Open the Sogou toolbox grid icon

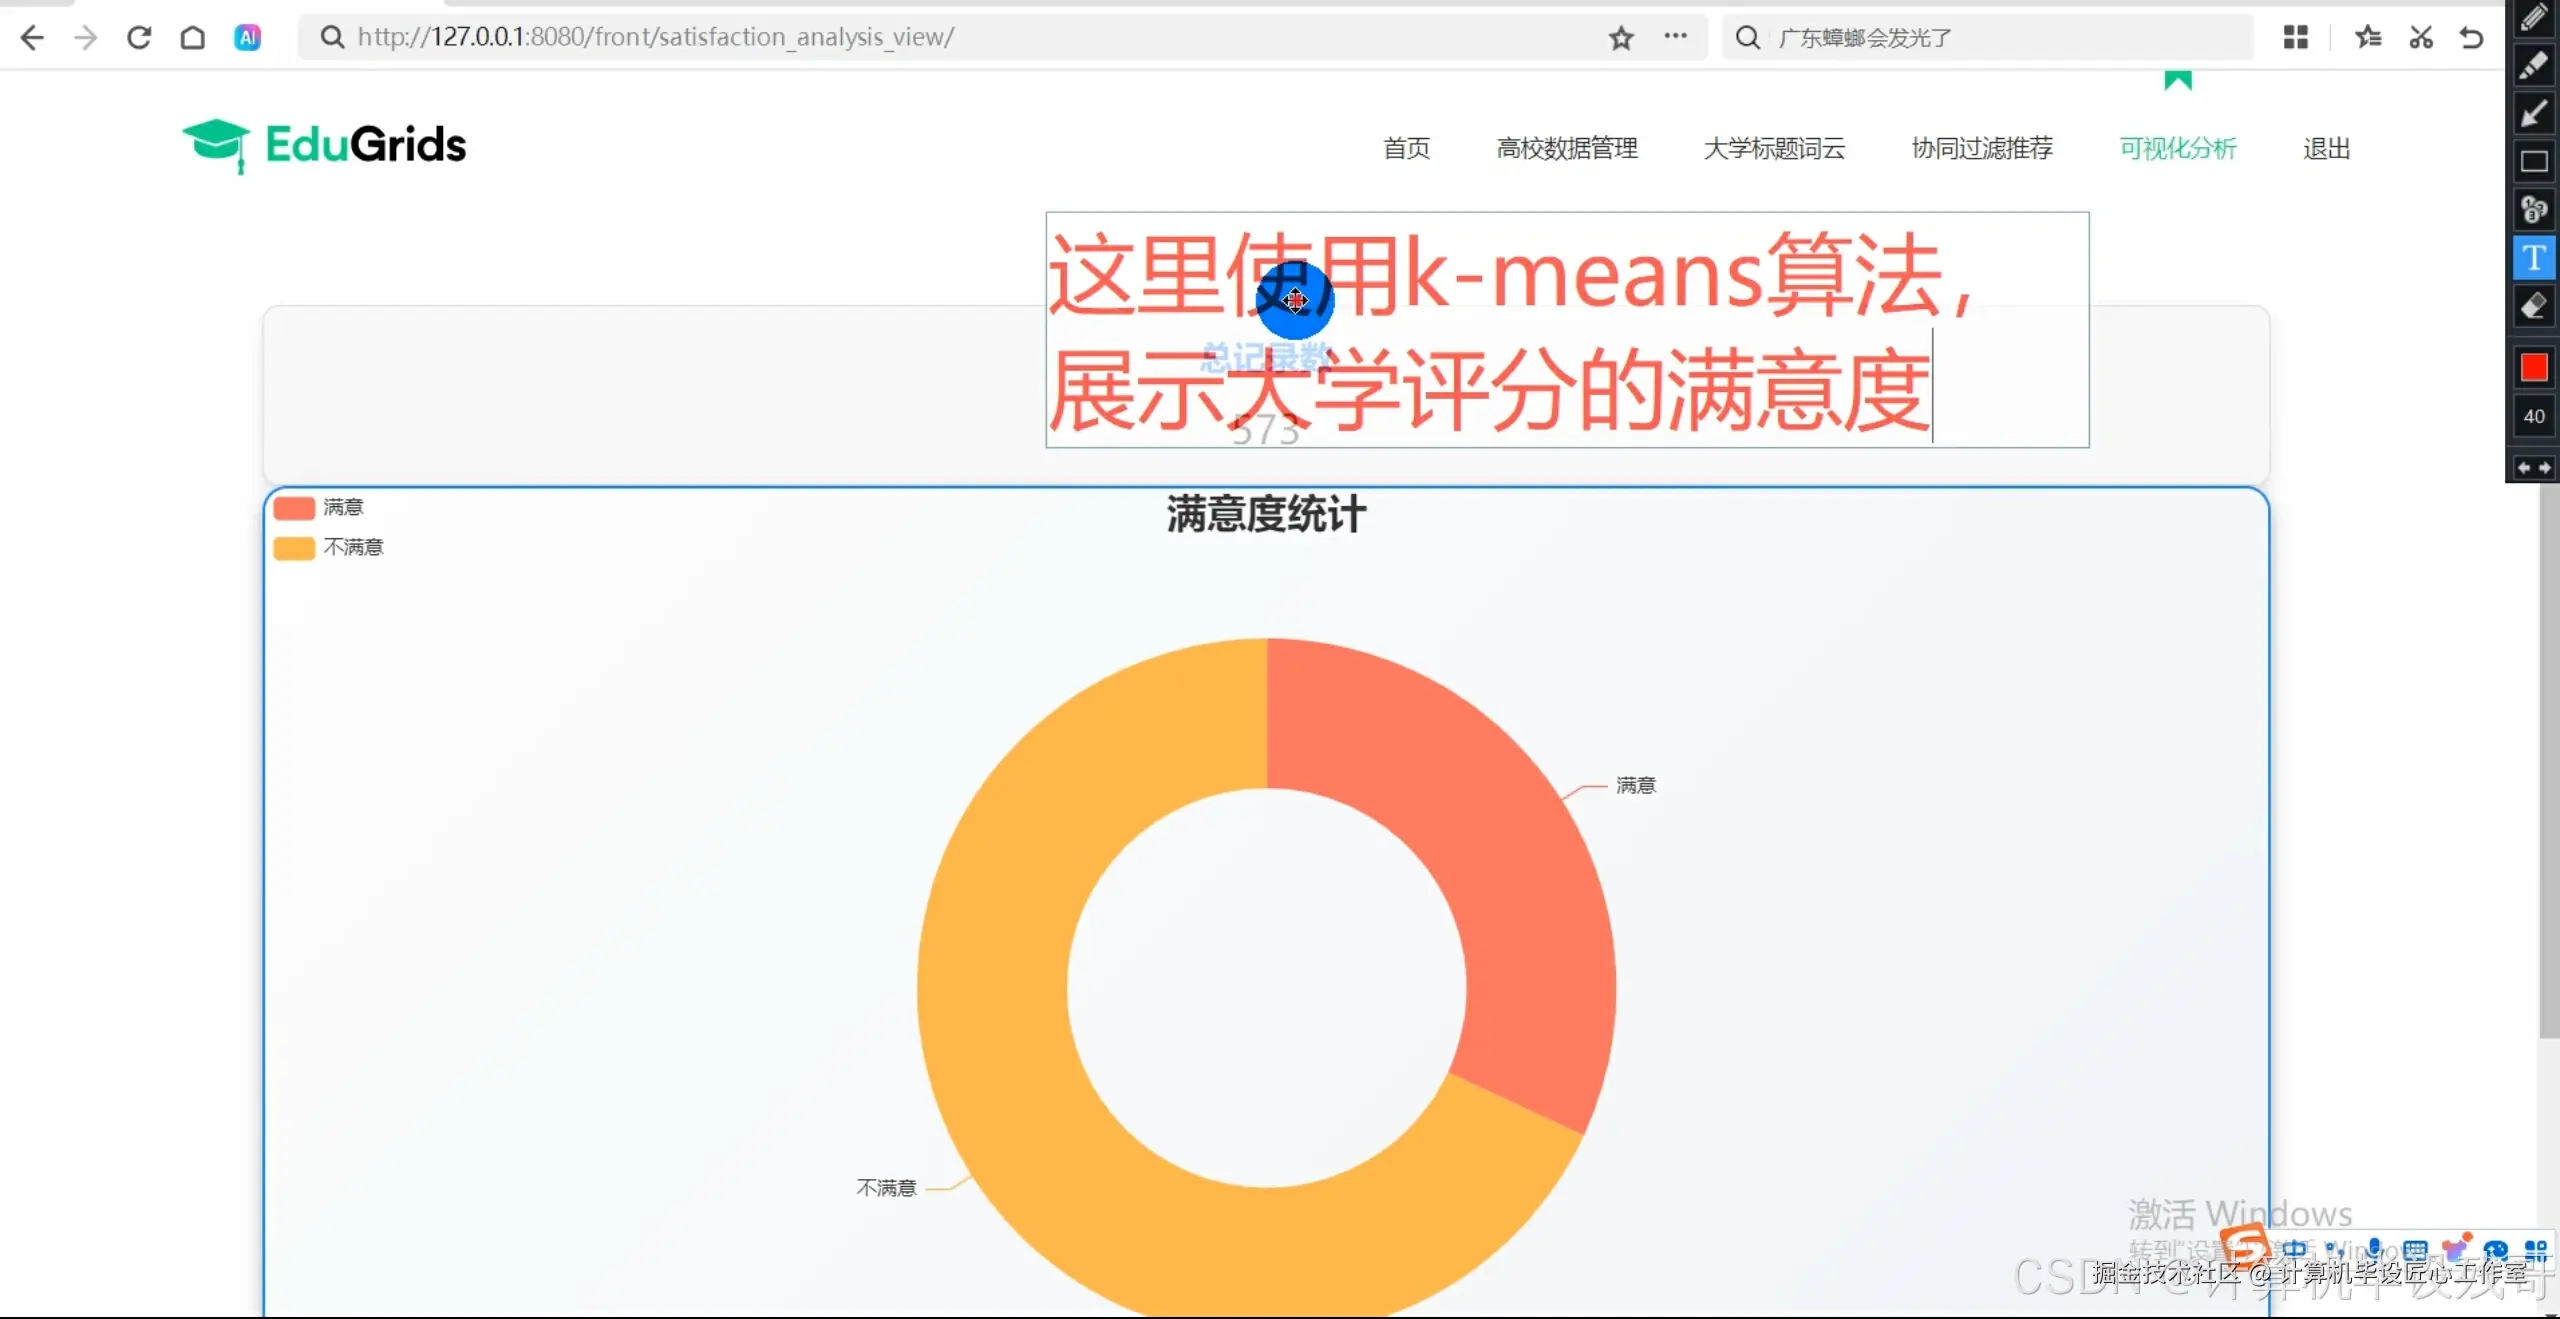point(2536,1251)
